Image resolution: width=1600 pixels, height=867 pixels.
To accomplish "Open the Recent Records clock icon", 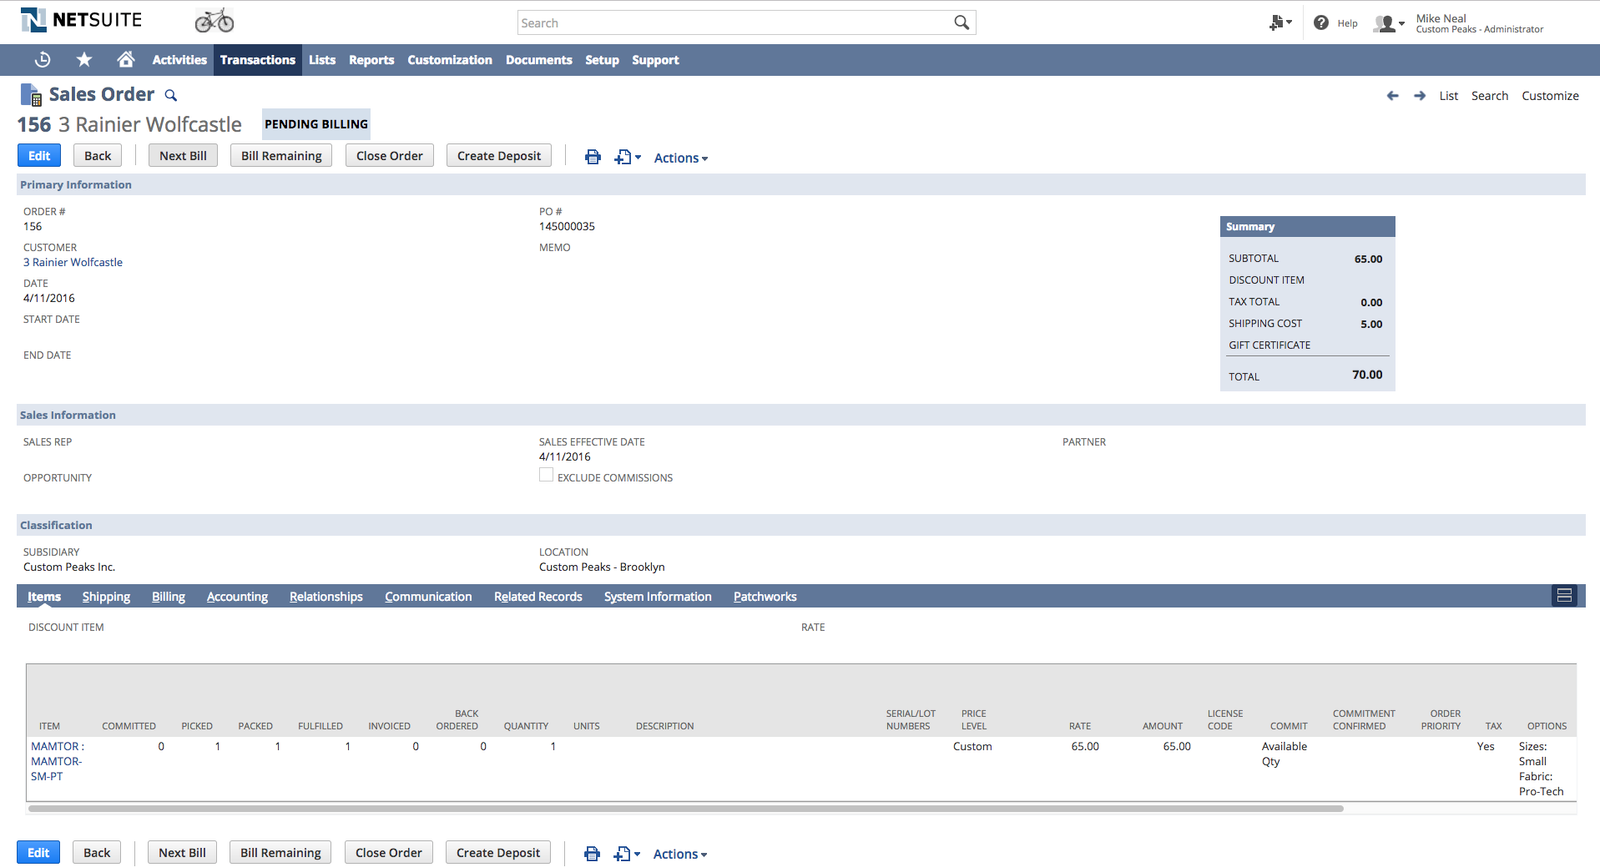I will (42, 60).
